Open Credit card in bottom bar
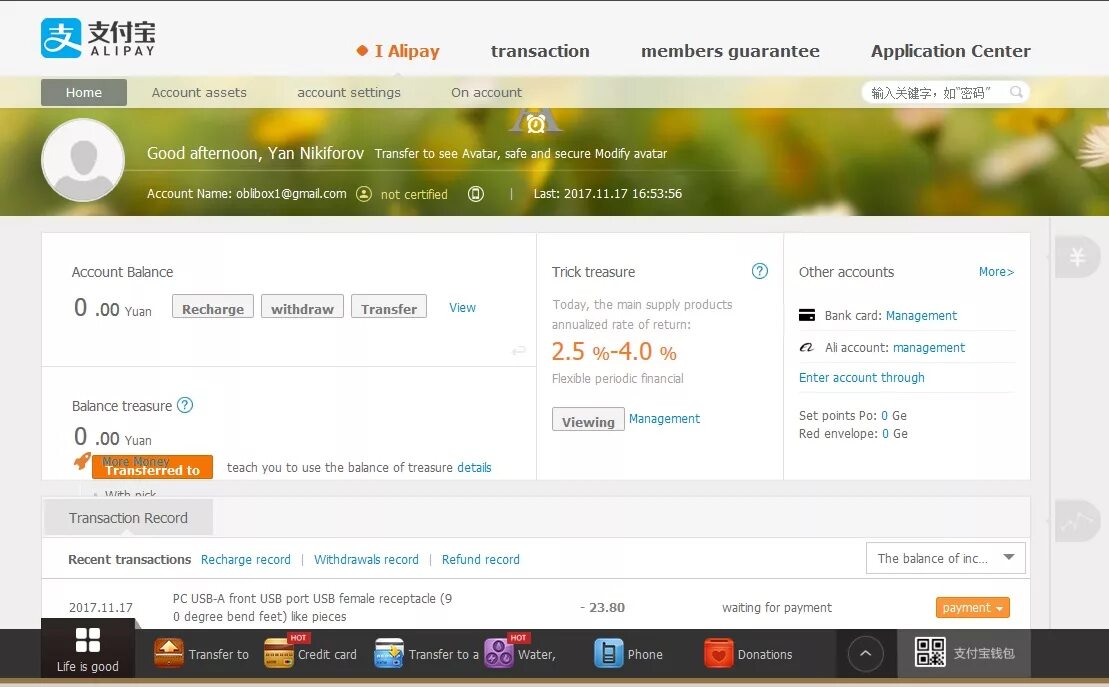This screenshot has height=687, width=1109. click(310, 654)
